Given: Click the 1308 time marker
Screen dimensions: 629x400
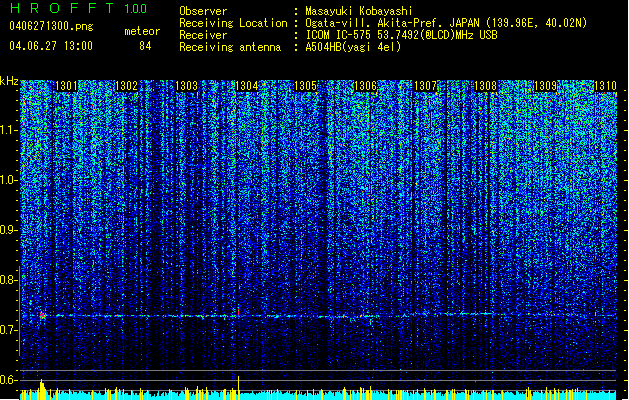Looking at the screenshot, I should [485, 86].
